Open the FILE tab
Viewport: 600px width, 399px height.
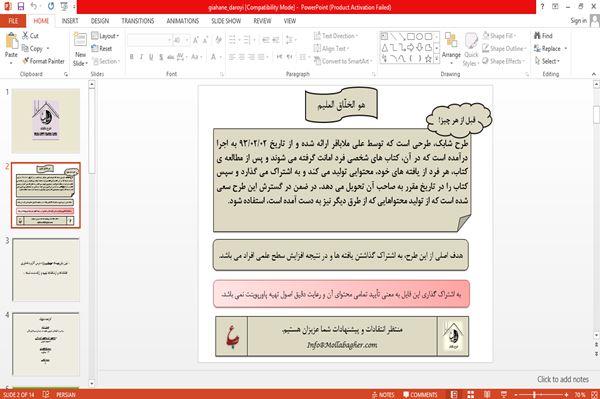coord(13,21)
